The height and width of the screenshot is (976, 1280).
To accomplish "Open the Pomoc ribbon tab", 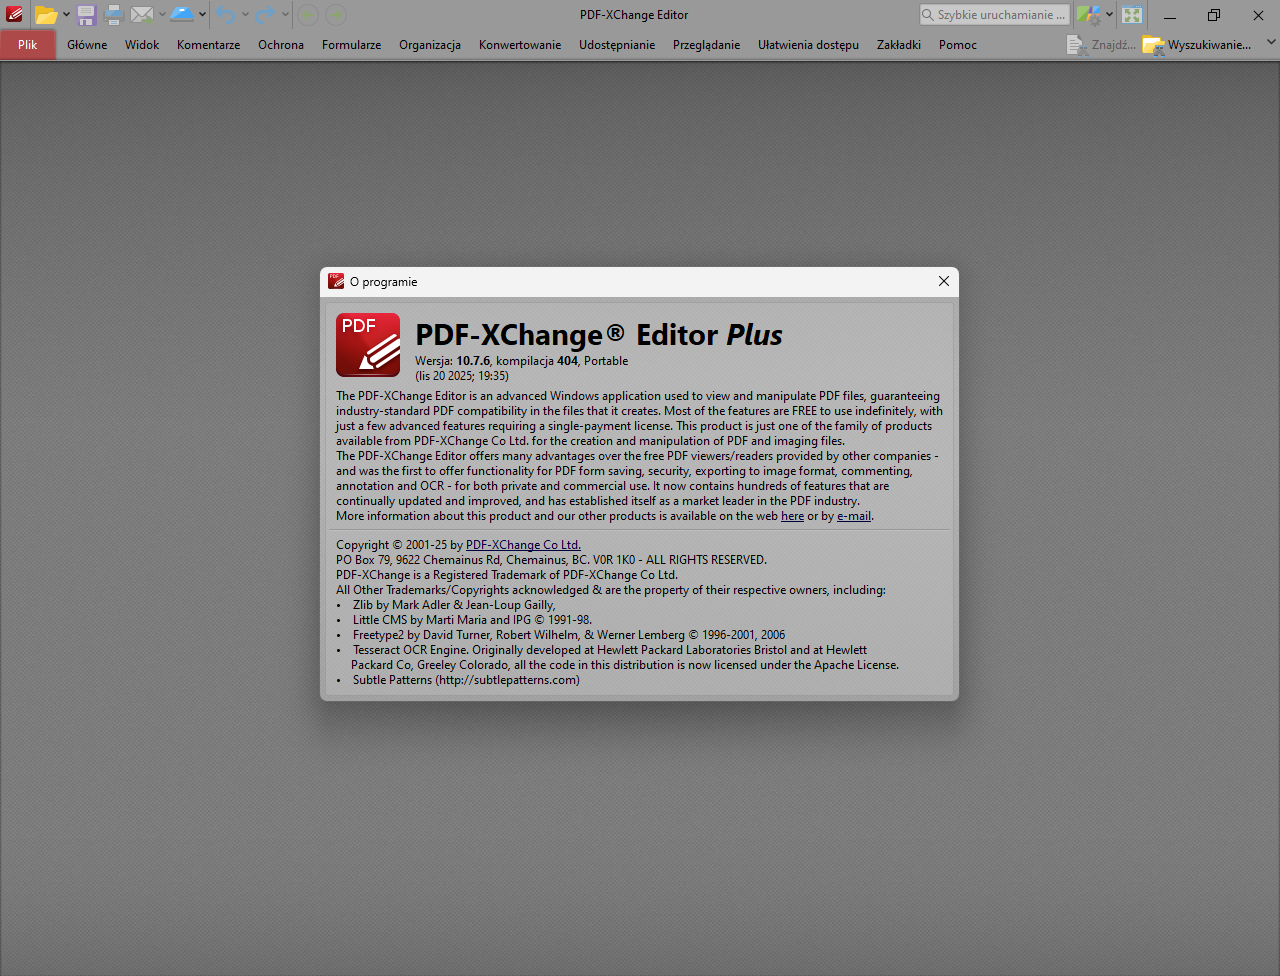I will 958,45.
